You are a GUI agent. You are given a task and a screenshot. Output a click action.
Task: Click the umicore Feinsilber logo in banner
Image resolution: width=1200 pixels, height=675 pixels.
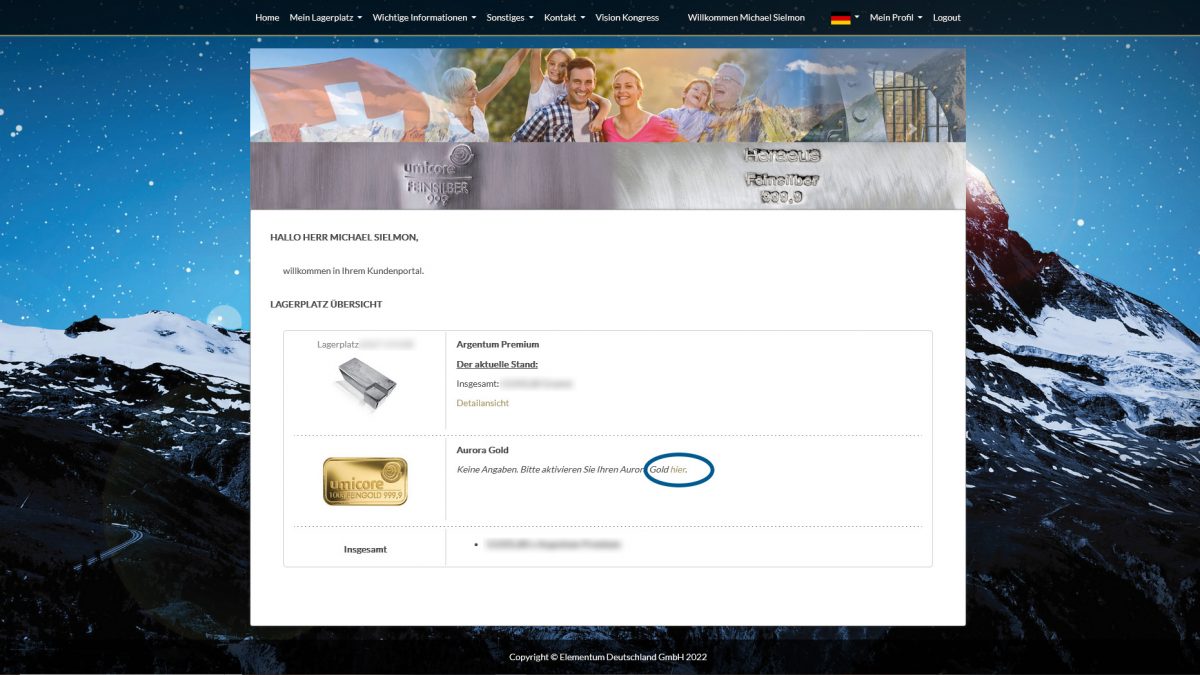[x=438, y=176]
